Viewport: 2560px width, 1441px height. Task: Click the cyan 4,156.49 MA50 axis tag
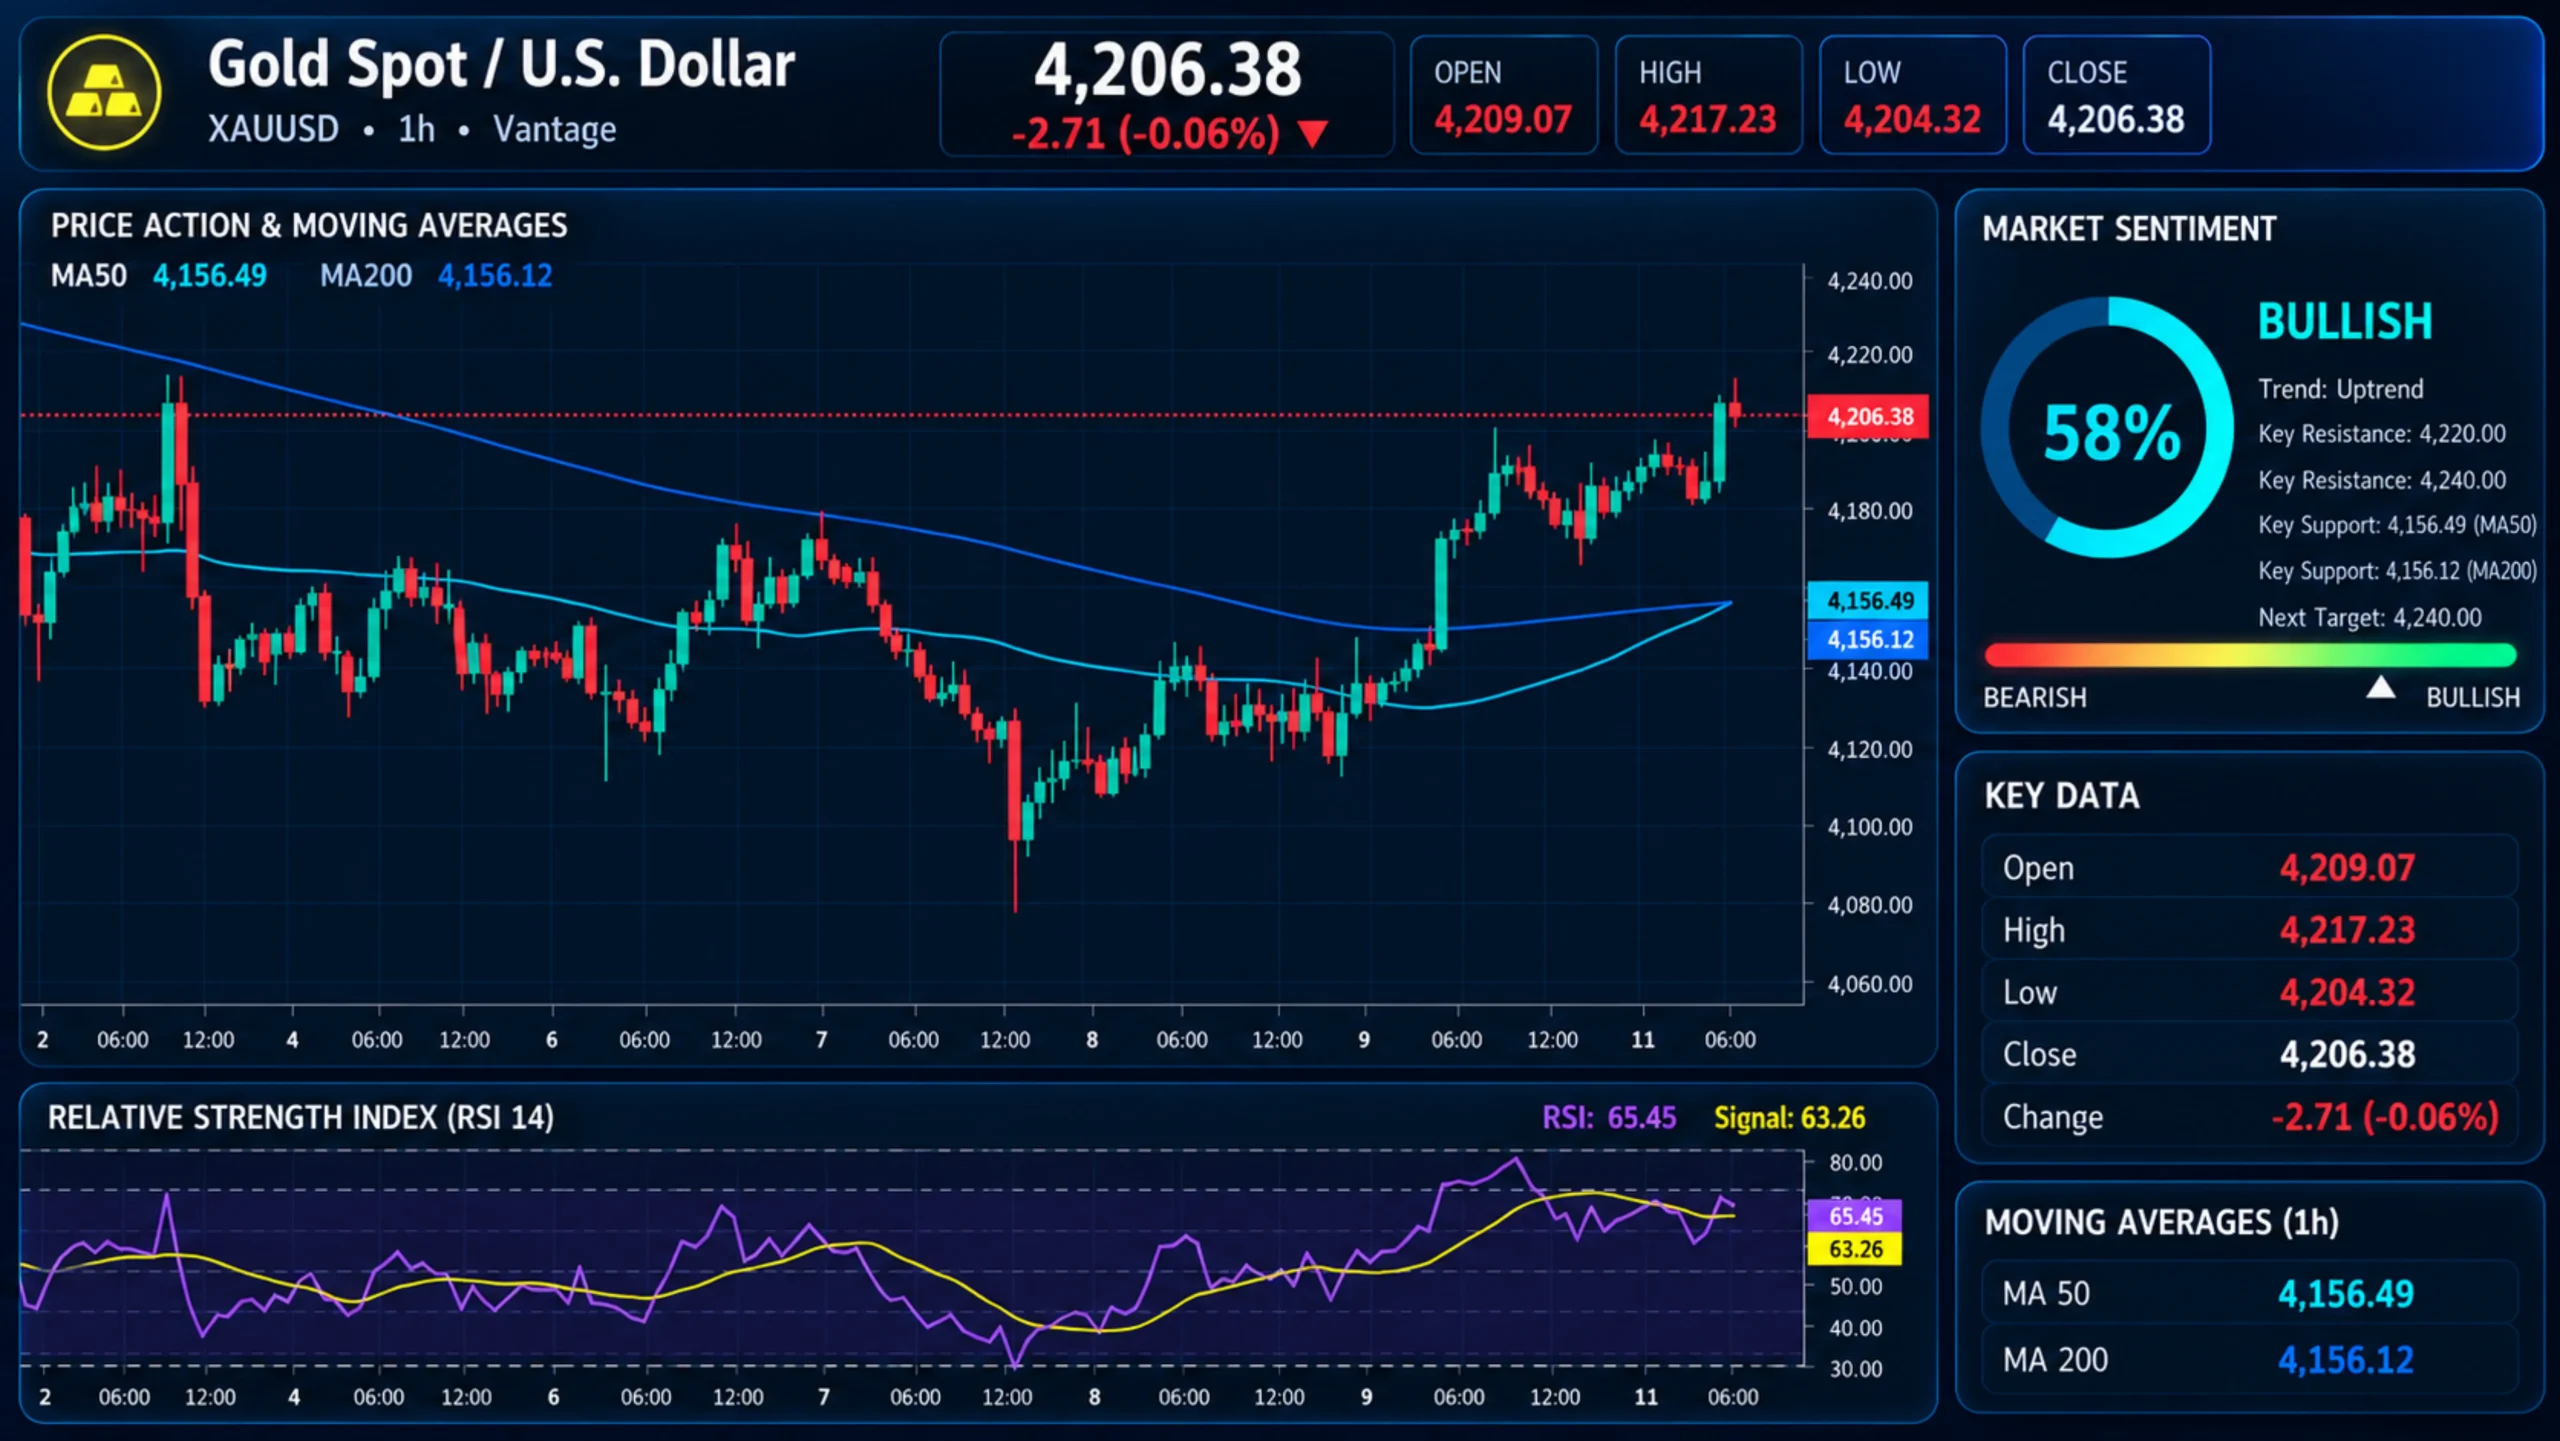point(1868,600)
